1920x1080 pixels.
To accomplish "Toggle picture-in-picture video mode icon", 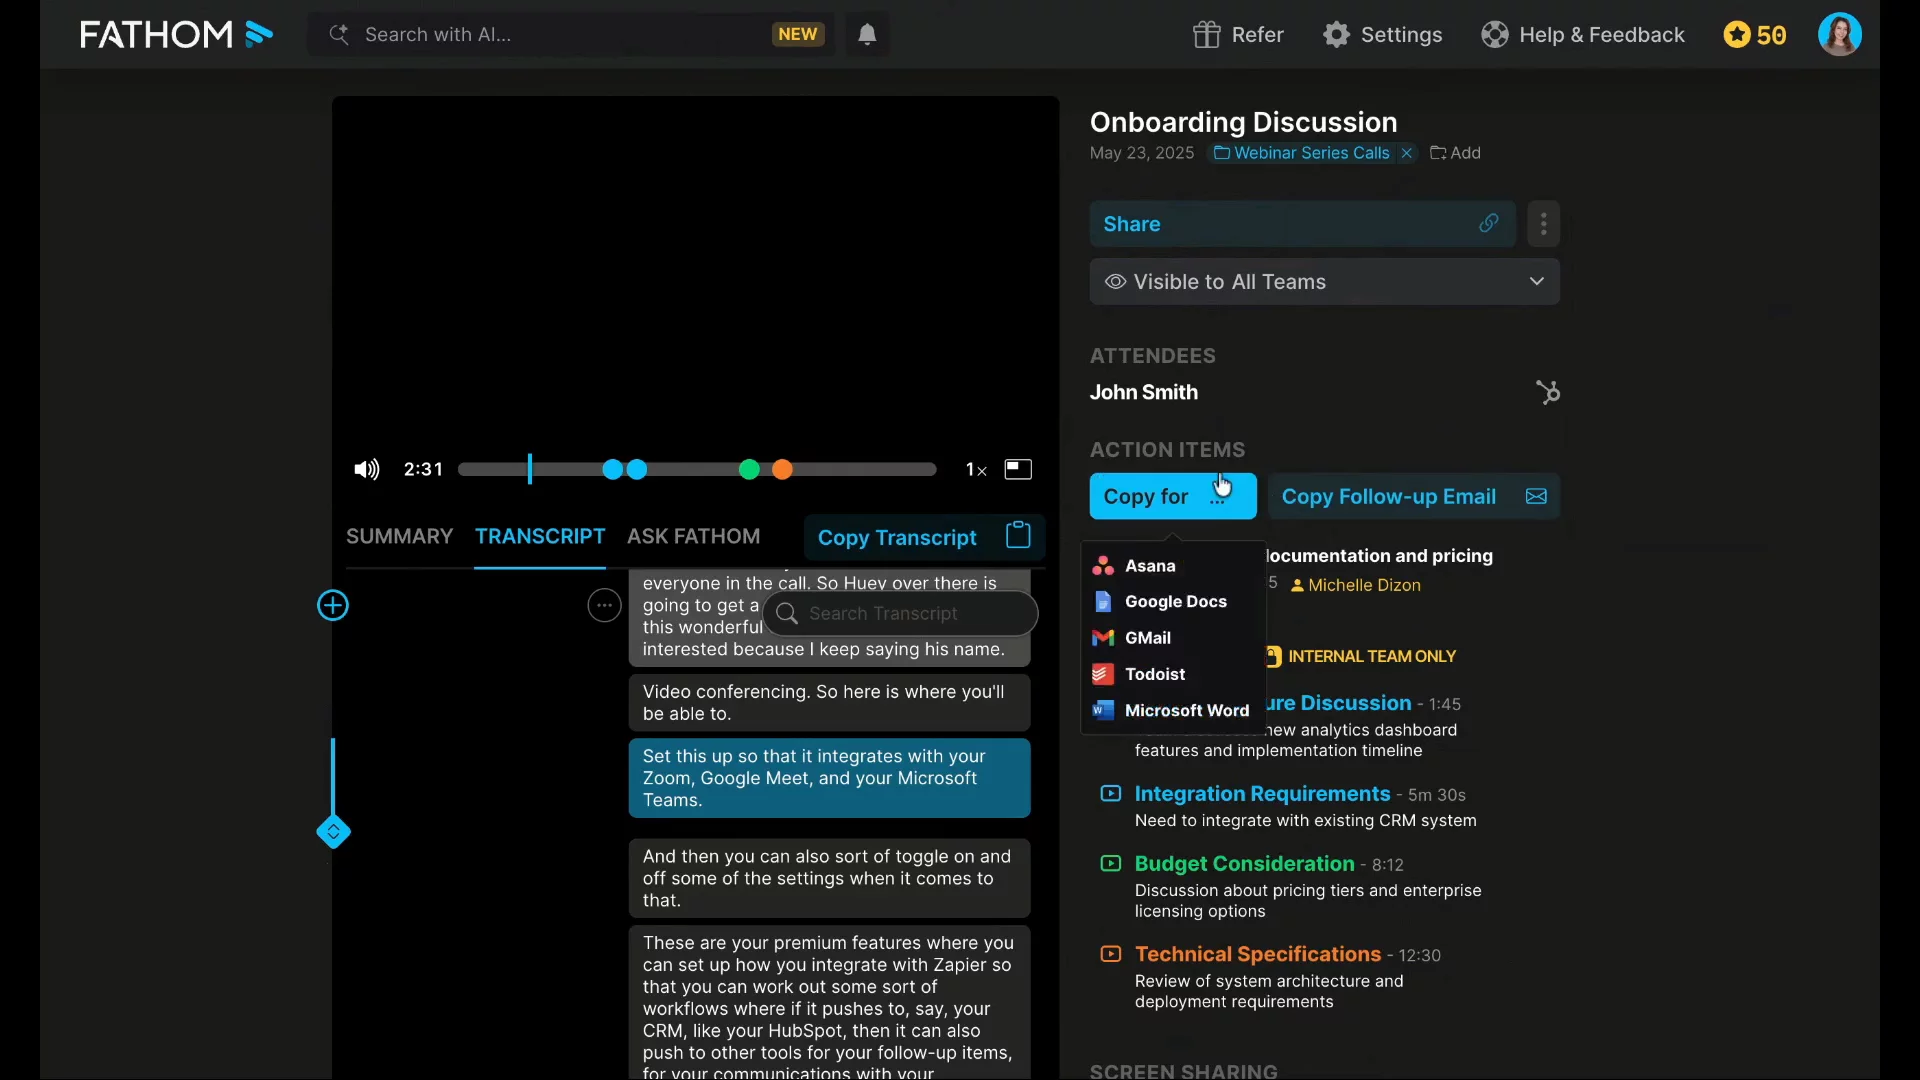I will [1017, 469].
